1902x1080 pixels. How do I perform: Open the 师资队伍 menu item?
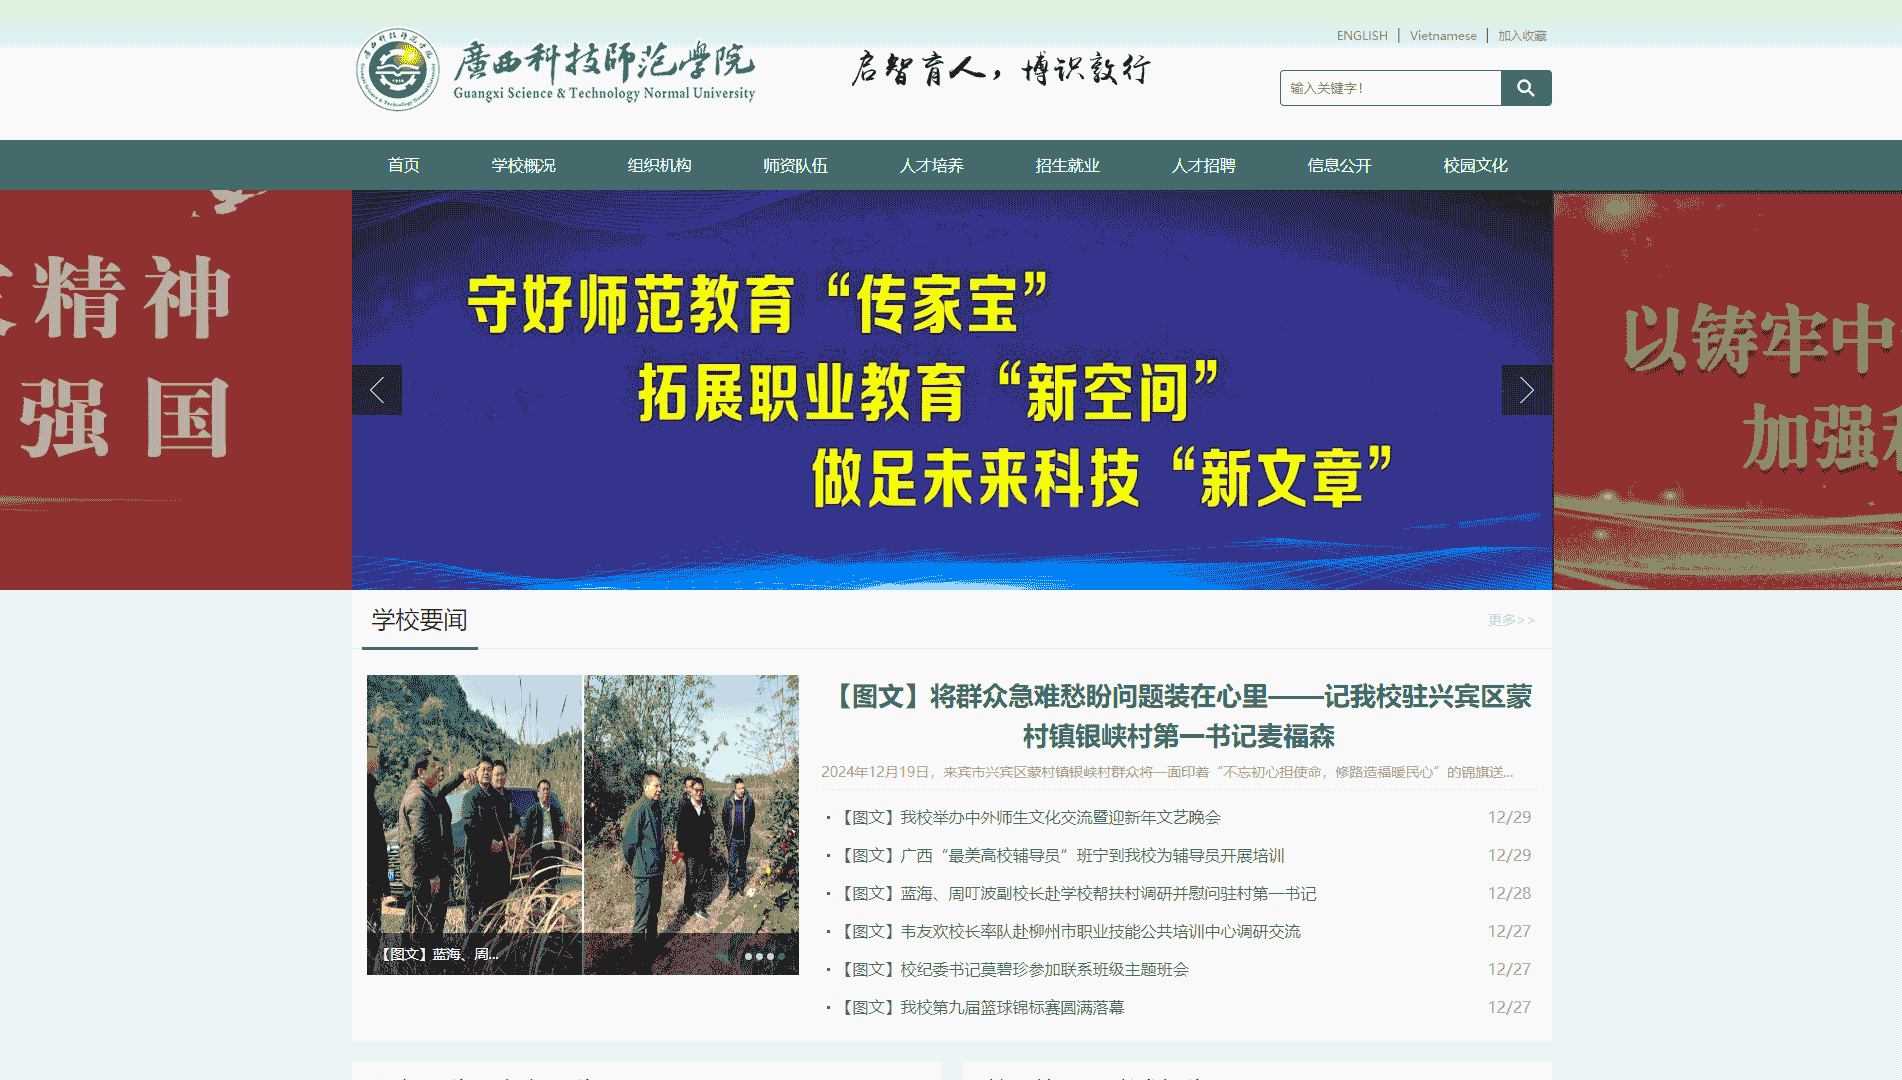[x=796, y=165]
